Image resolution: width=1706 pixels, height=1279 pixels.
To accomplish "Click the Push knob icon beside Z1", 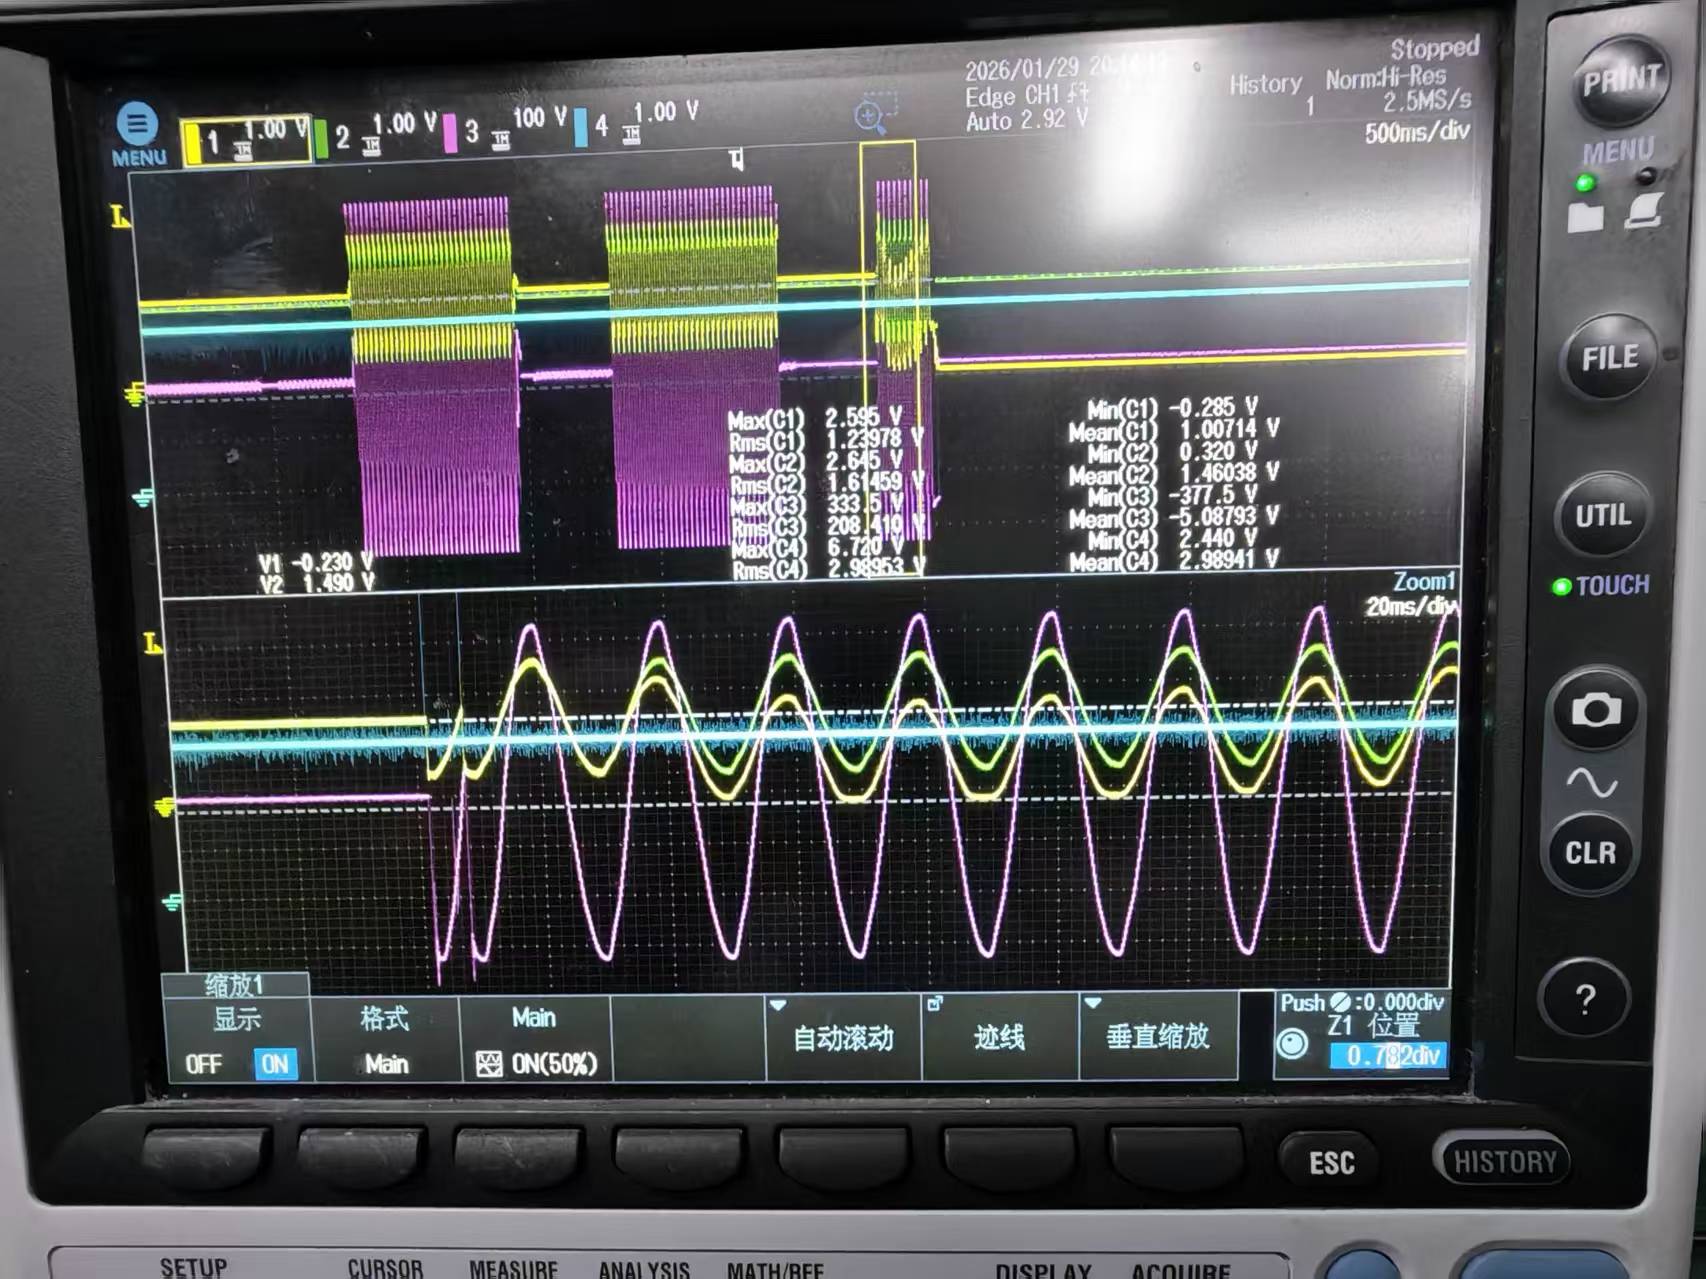I will pyautogui.click(x=1292, y=1044).
